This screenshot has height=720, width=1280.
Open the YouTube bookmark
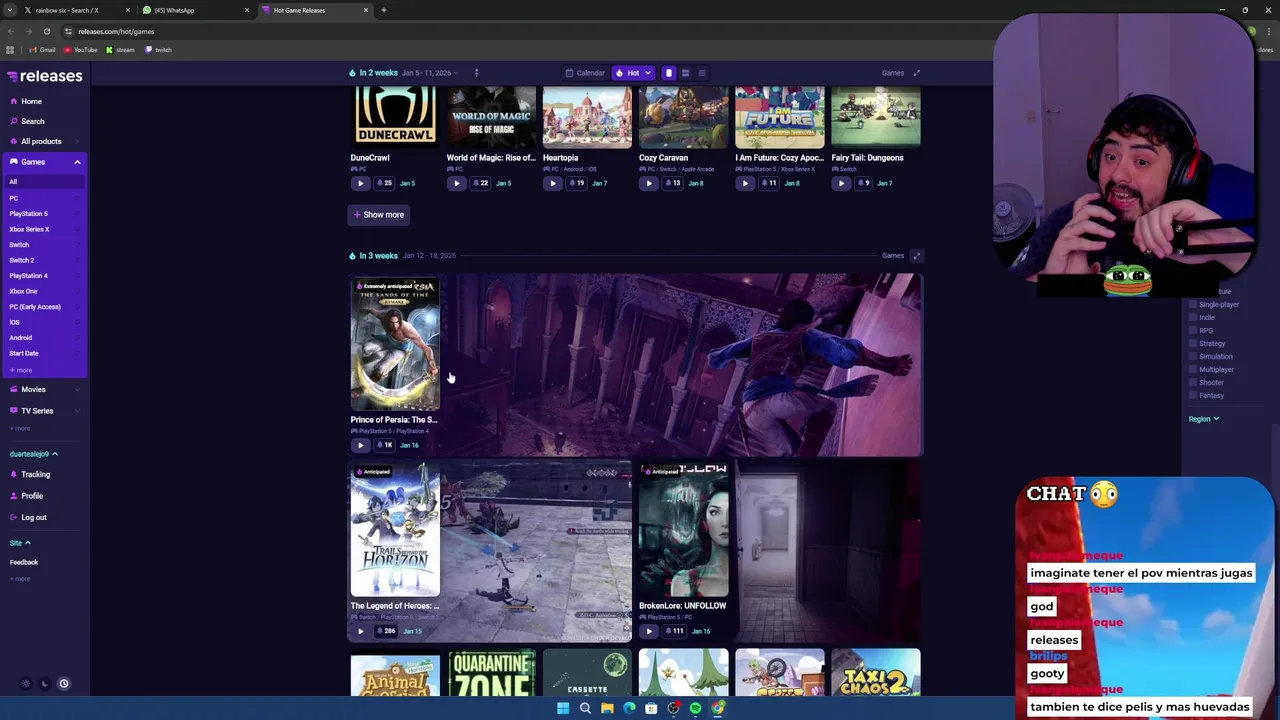(x=81, y=50)
